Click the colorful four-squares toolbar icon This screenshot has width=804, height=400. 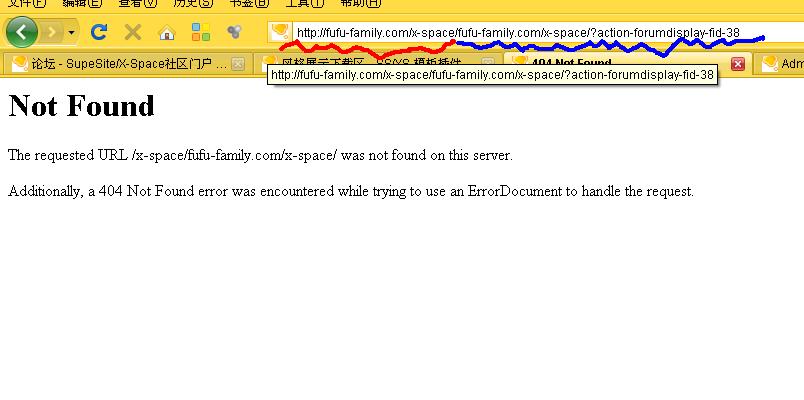(201, 32)
